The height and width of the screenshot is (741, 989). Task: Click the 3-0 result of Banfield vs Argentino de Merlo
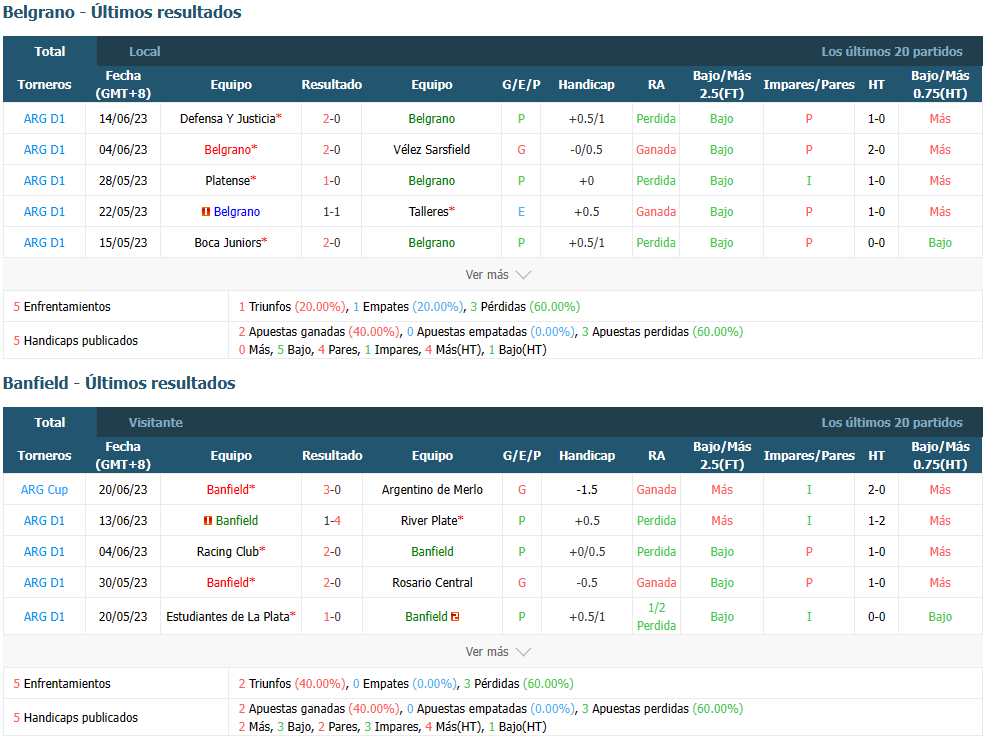coord(332,489)
